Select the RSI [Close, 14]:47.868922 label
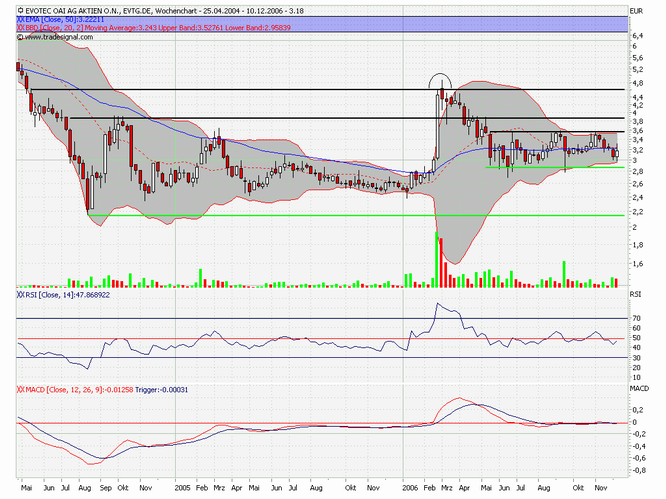The height and width of the screenshot is (499, 666). (68, 294)
